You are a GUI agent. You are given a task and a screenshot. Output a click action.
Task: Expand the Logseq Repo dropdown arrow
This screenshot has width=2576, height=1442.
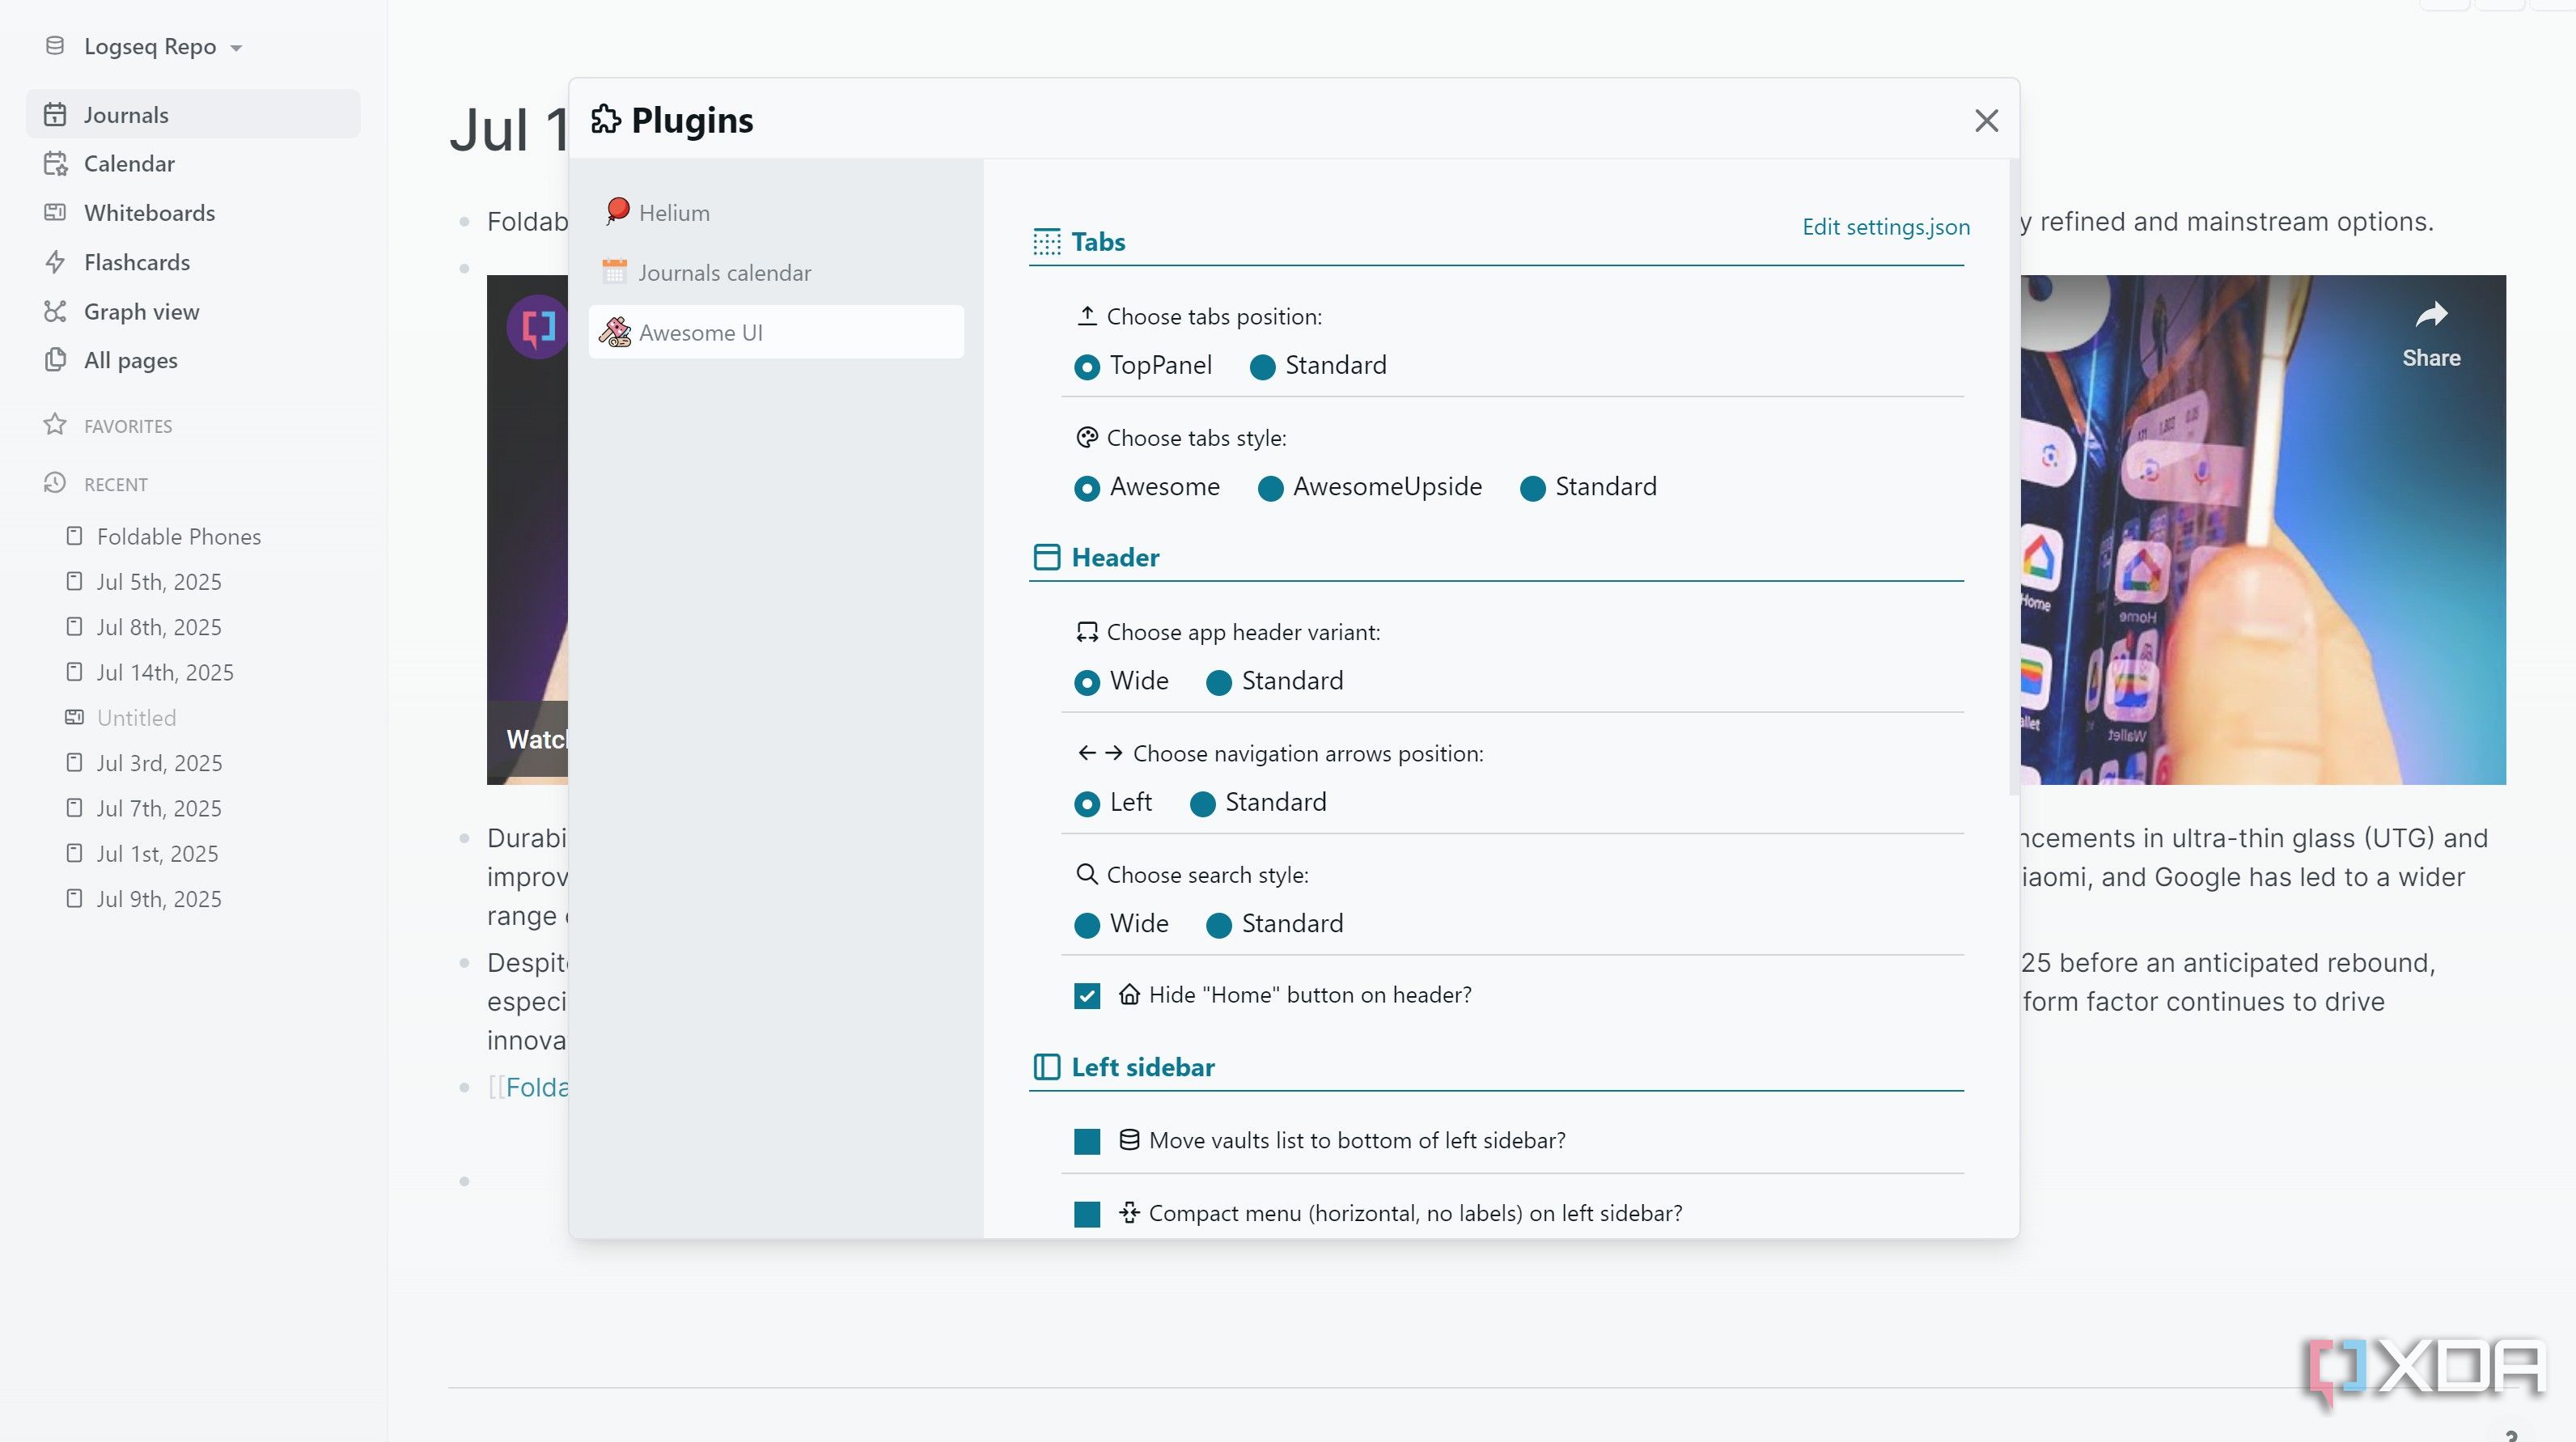pos(236,48)
